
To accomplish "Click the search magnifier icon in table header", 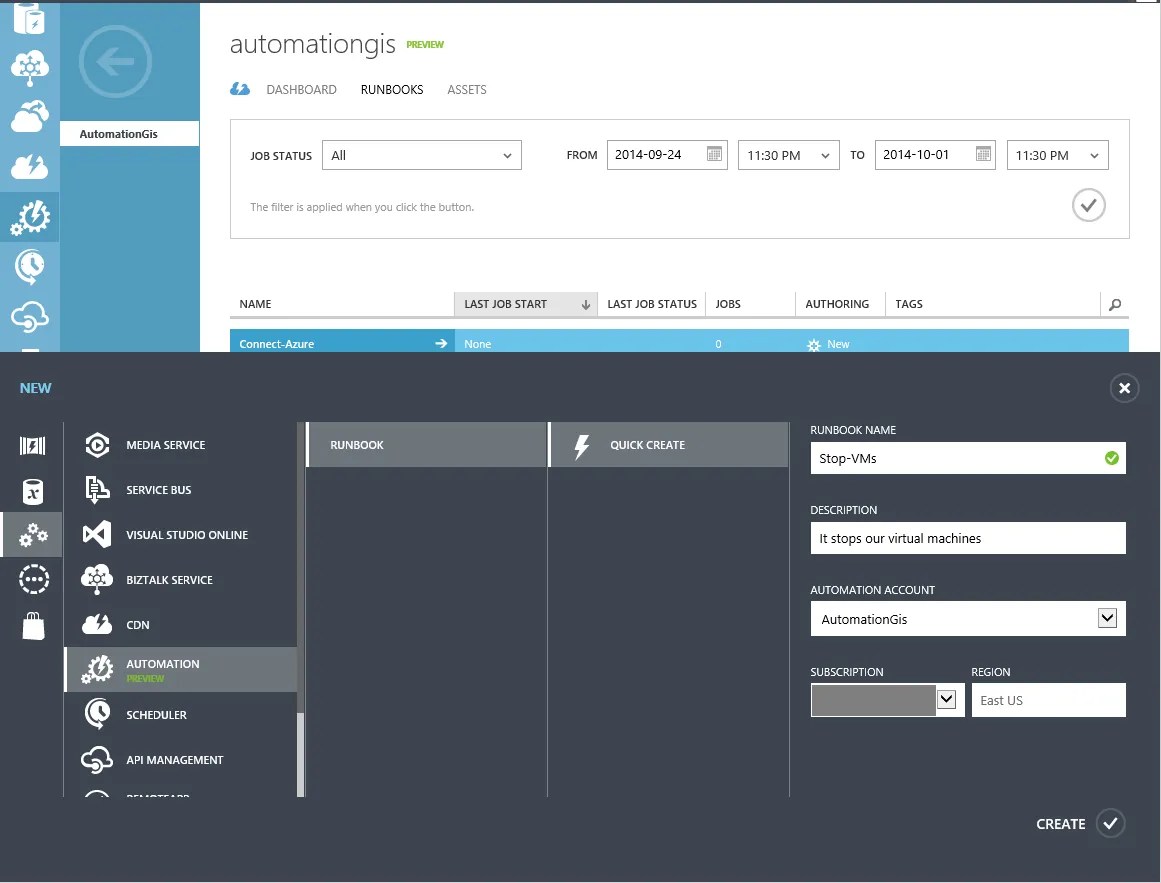I will pos(1114,304).
